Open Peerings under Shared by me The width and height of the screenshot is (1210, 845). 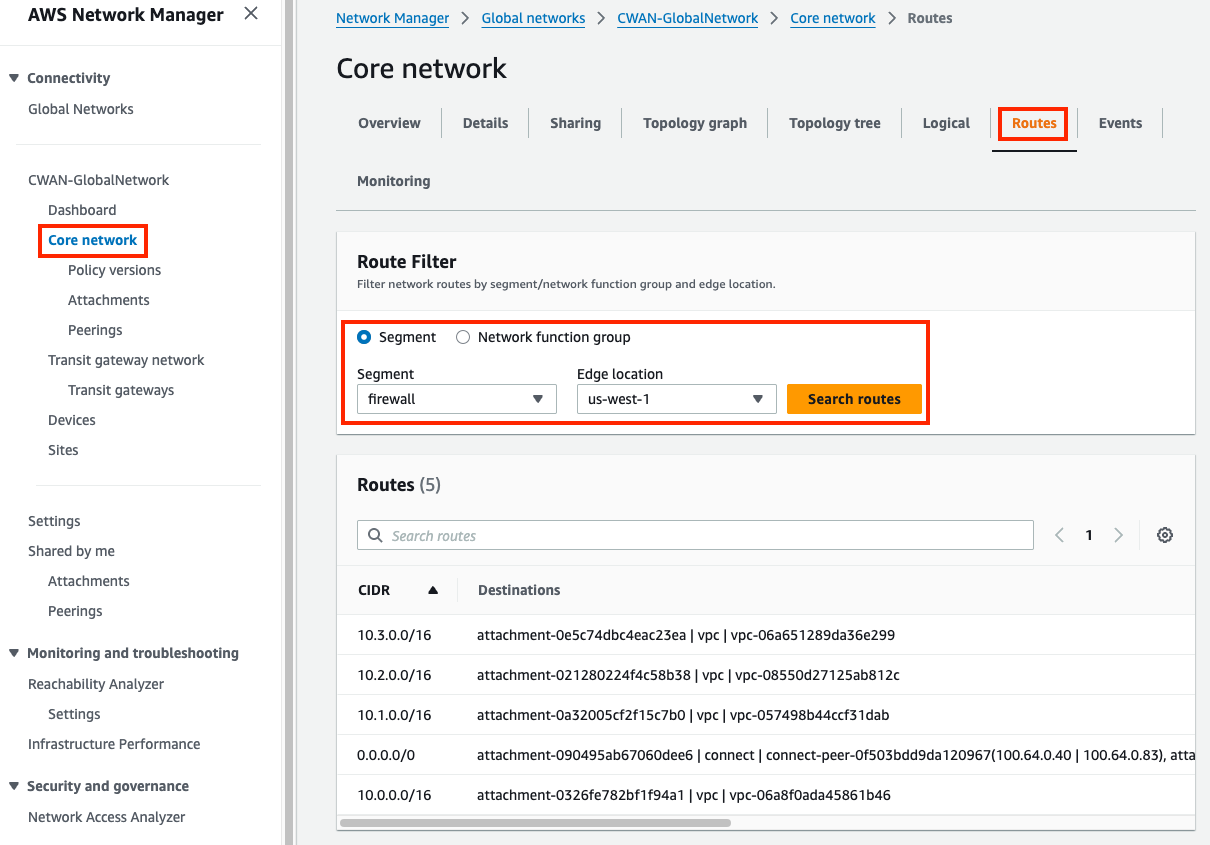point(75,611)
